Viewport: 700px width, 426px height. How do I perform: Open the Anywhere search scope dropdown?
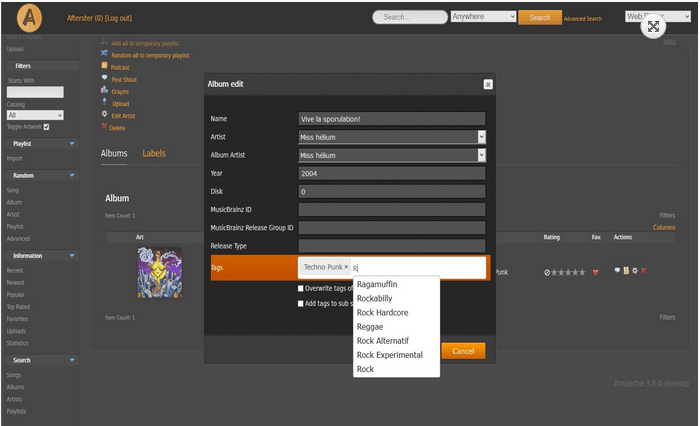pyautogui.click(x=483, y=17)
